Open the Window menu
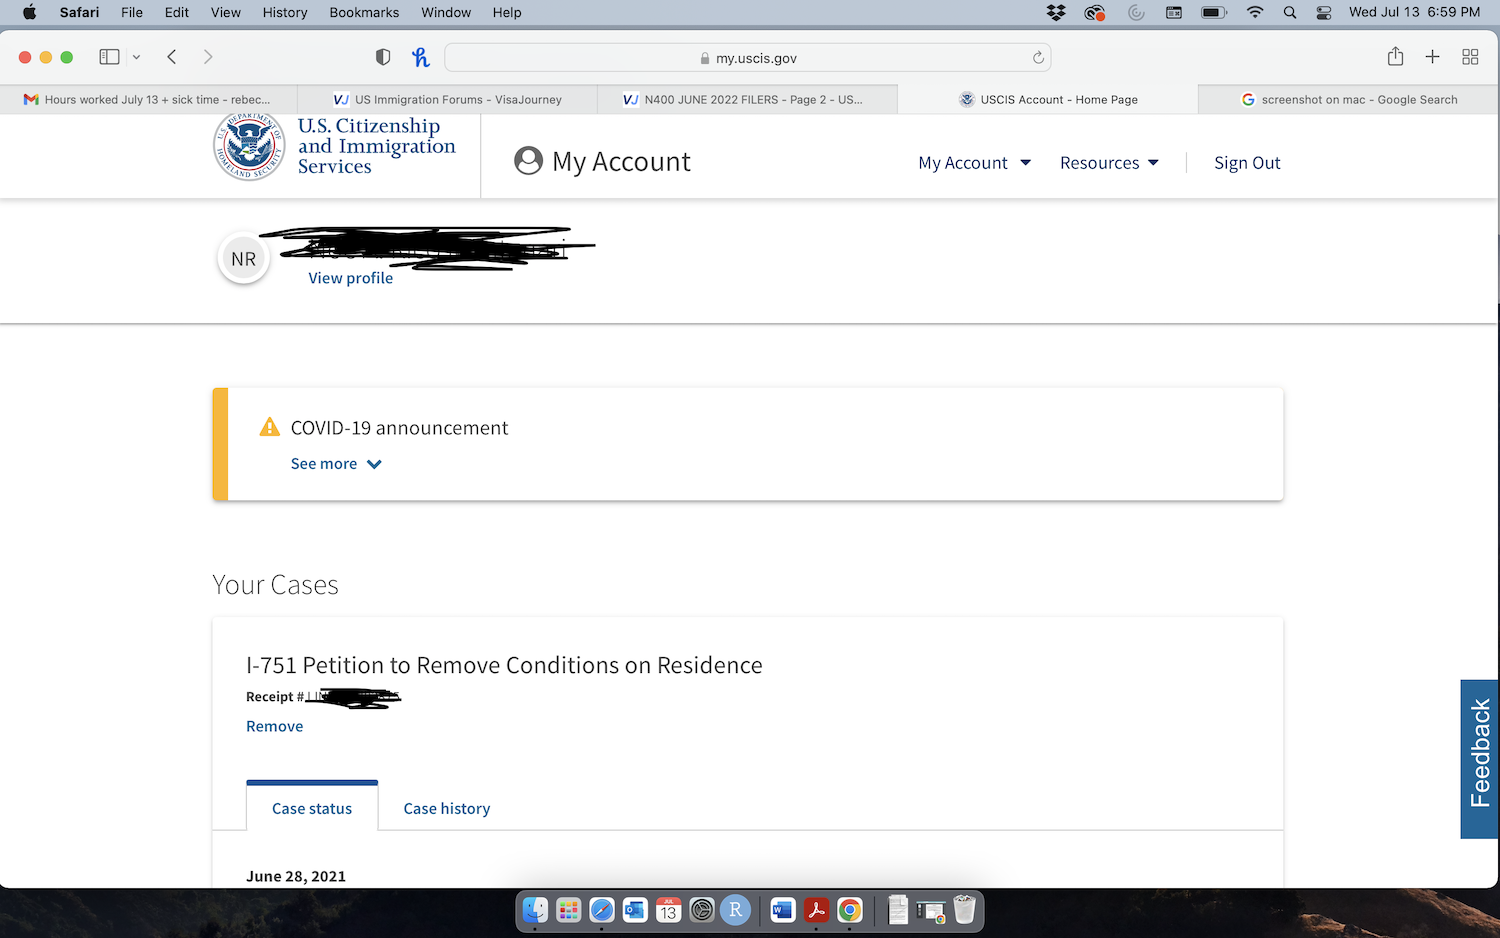Image resolution: width=1500 pixels, height=938 pixels. pos(446,12)
